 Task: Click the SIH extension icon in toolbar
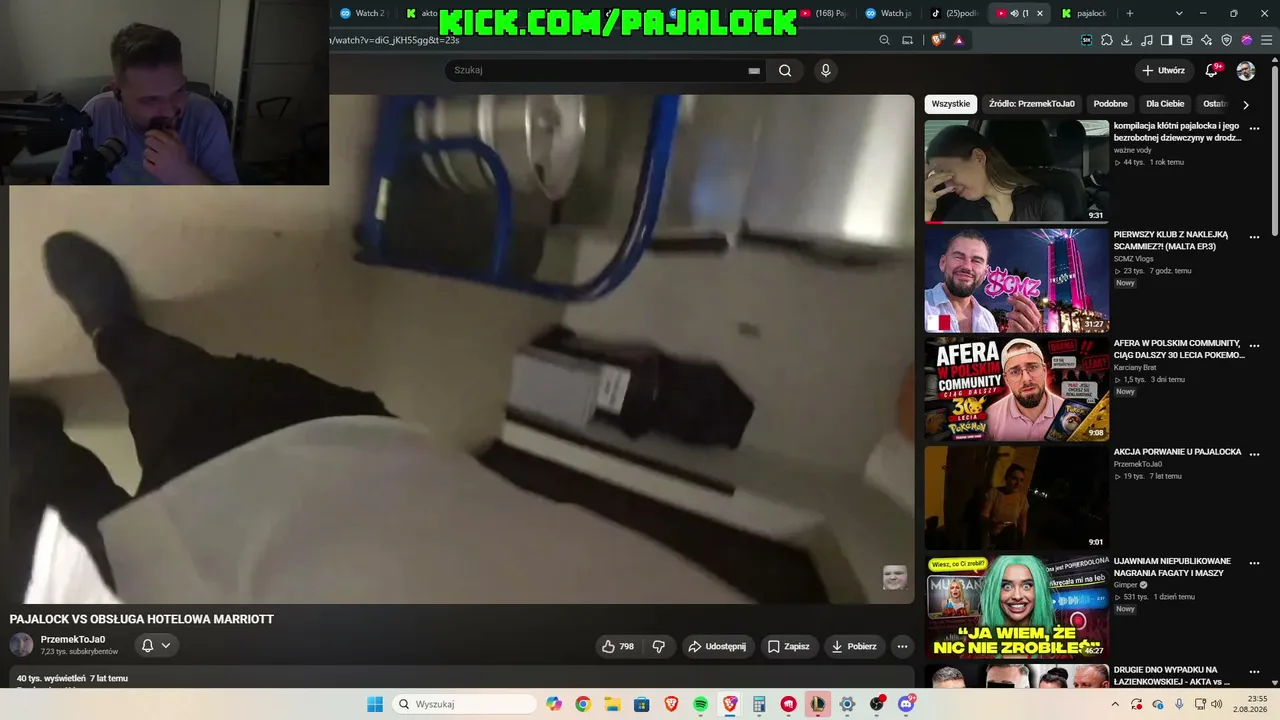click(x=1087, y=40)
